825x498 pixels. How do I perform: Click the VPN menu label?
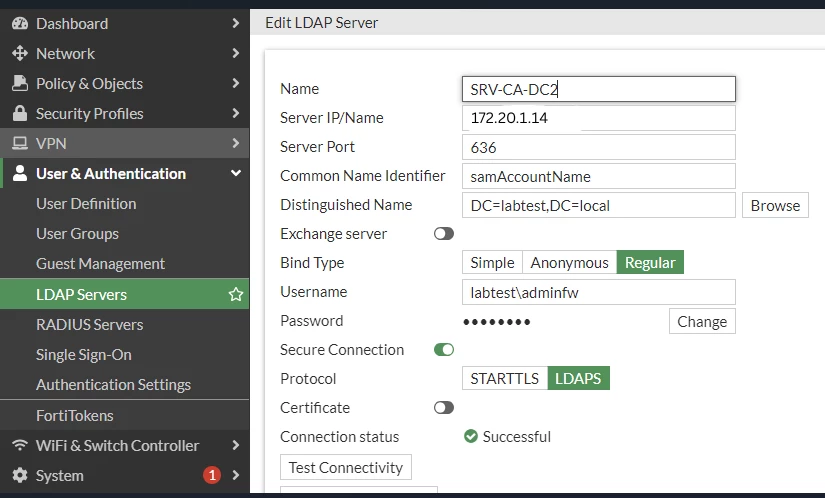51,144
